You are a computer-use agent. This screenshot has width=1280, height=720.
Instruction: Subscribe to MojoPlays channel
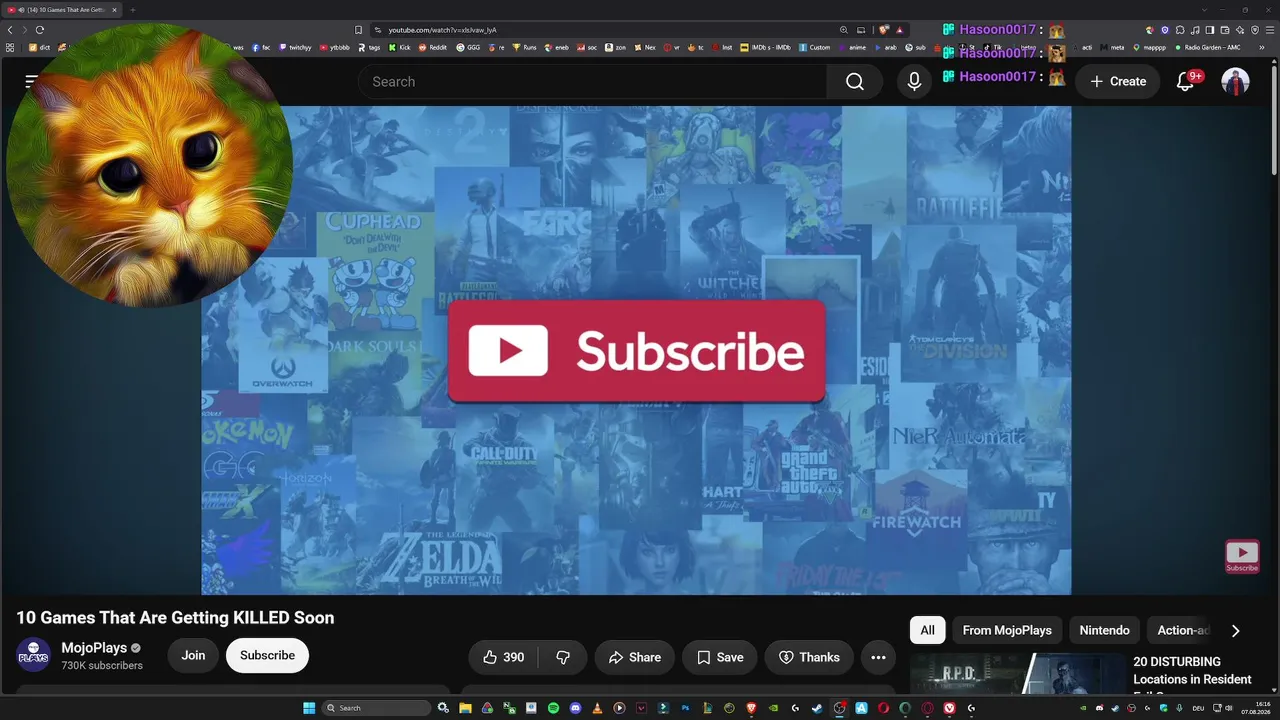267,655
